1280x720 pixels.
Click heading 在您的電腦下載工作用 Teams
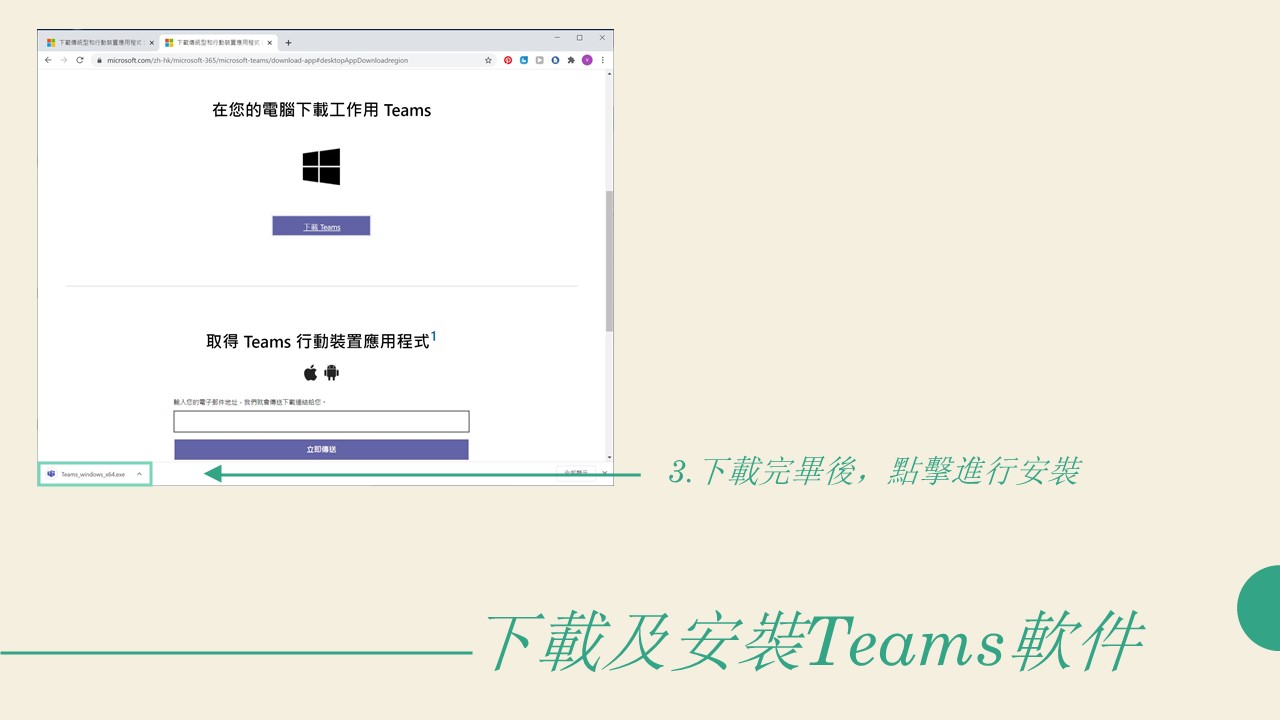[x=321, y=110]
